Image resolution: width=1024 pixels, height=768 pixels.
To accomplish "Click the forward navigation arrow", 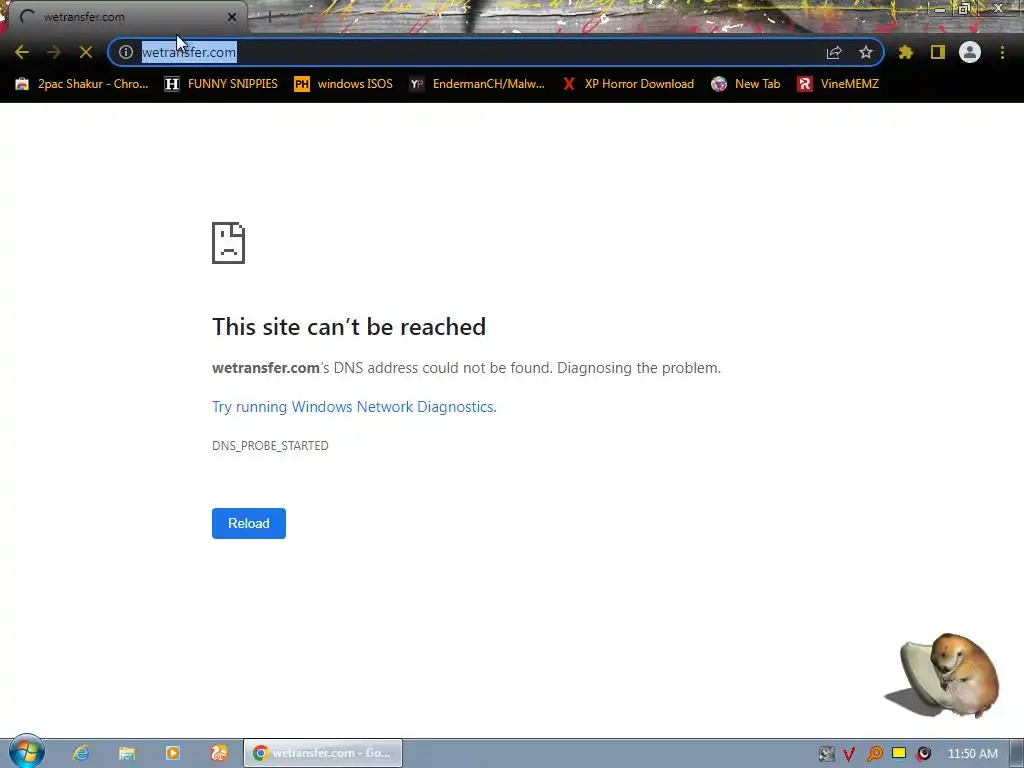I will [x=54, y=52].
